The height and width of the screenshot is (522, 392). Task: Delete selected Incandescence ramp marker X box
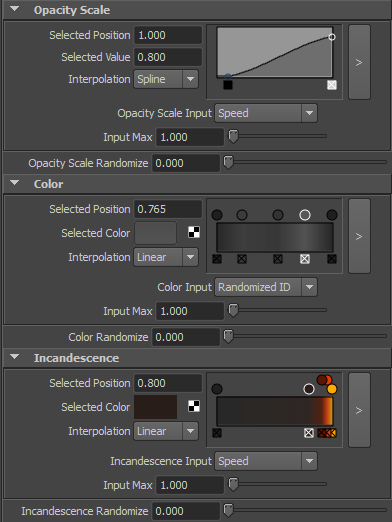(x=309, y=433)
